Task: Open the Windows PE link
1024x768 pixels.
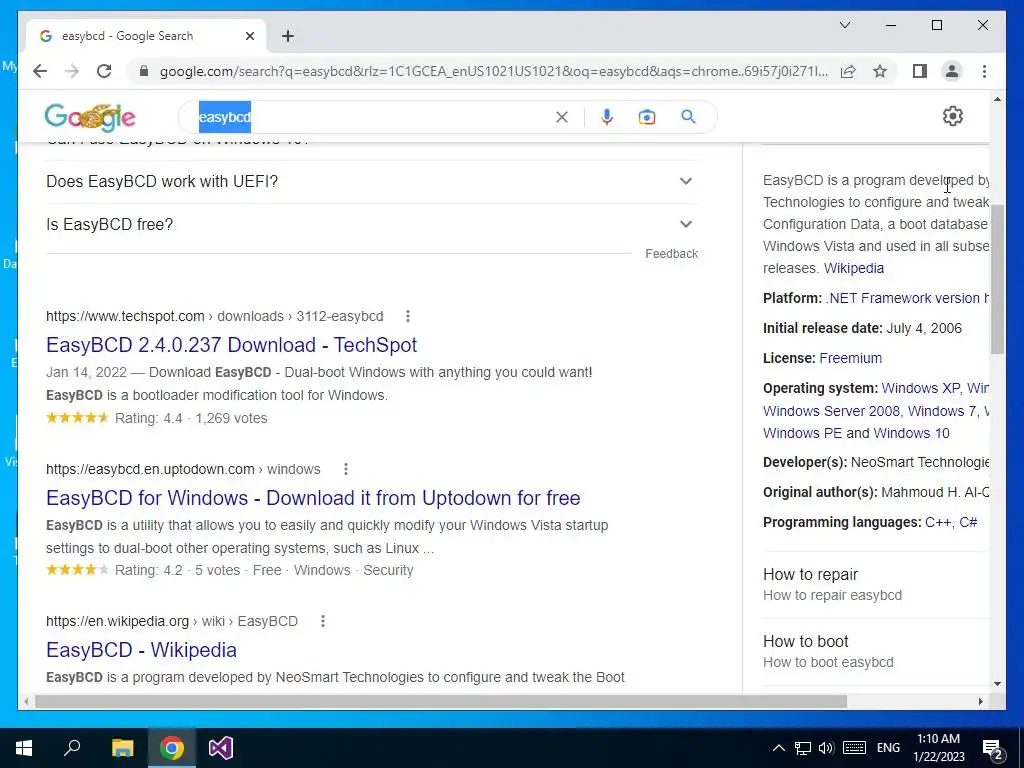Action: pyautogui.click(x=802, y=434)
